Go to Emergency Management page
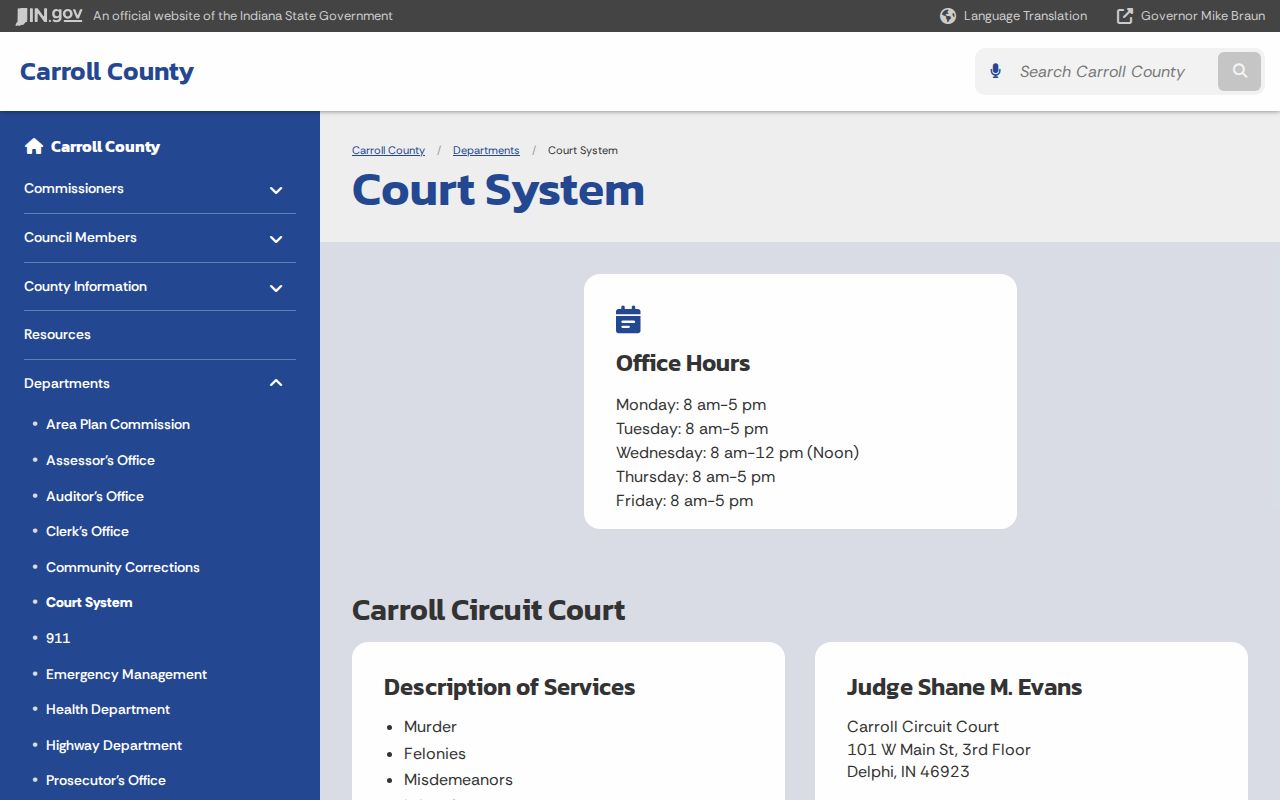The image size is (1280, 800). click(126, 674)
